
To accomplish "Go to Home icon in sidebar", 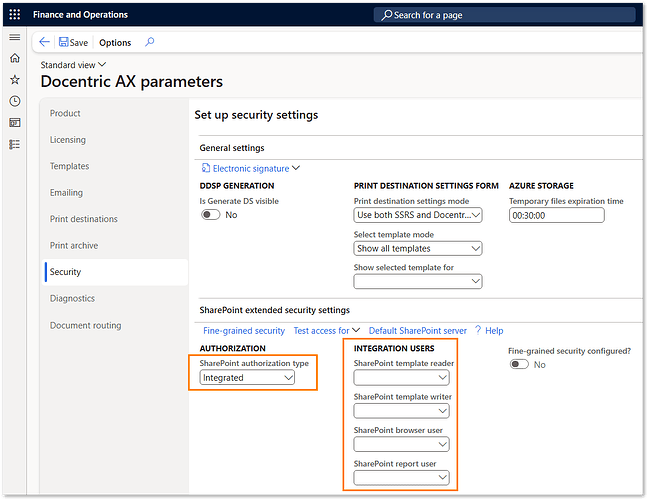I will click(x=15, y=58).
